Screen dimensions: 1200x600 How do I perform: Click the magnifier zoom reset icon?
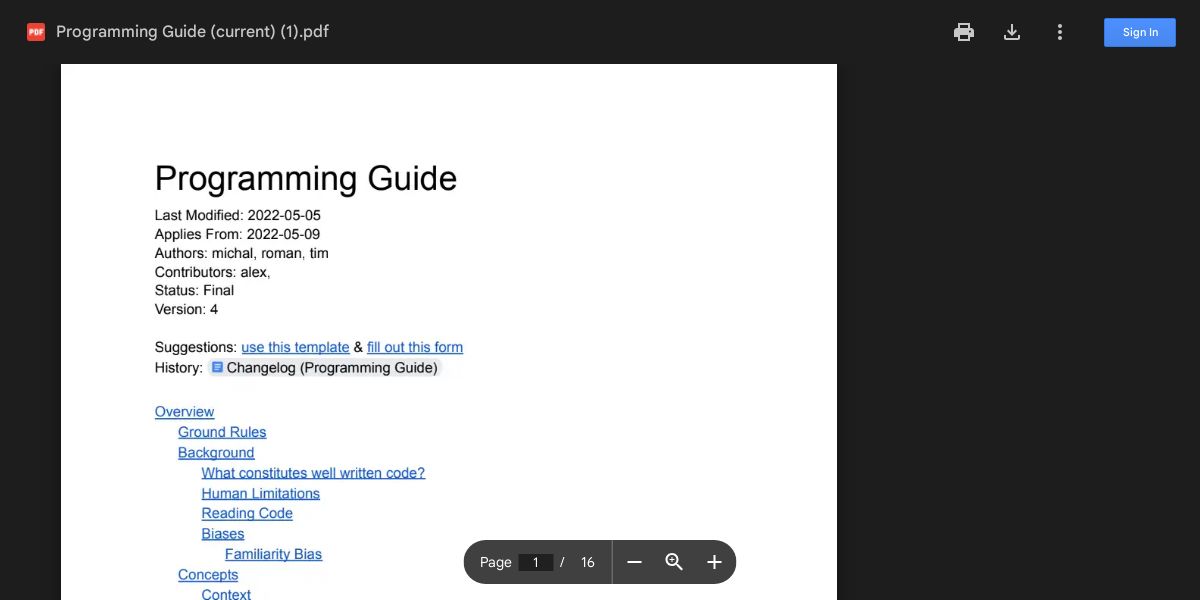(x=674, y=562)
